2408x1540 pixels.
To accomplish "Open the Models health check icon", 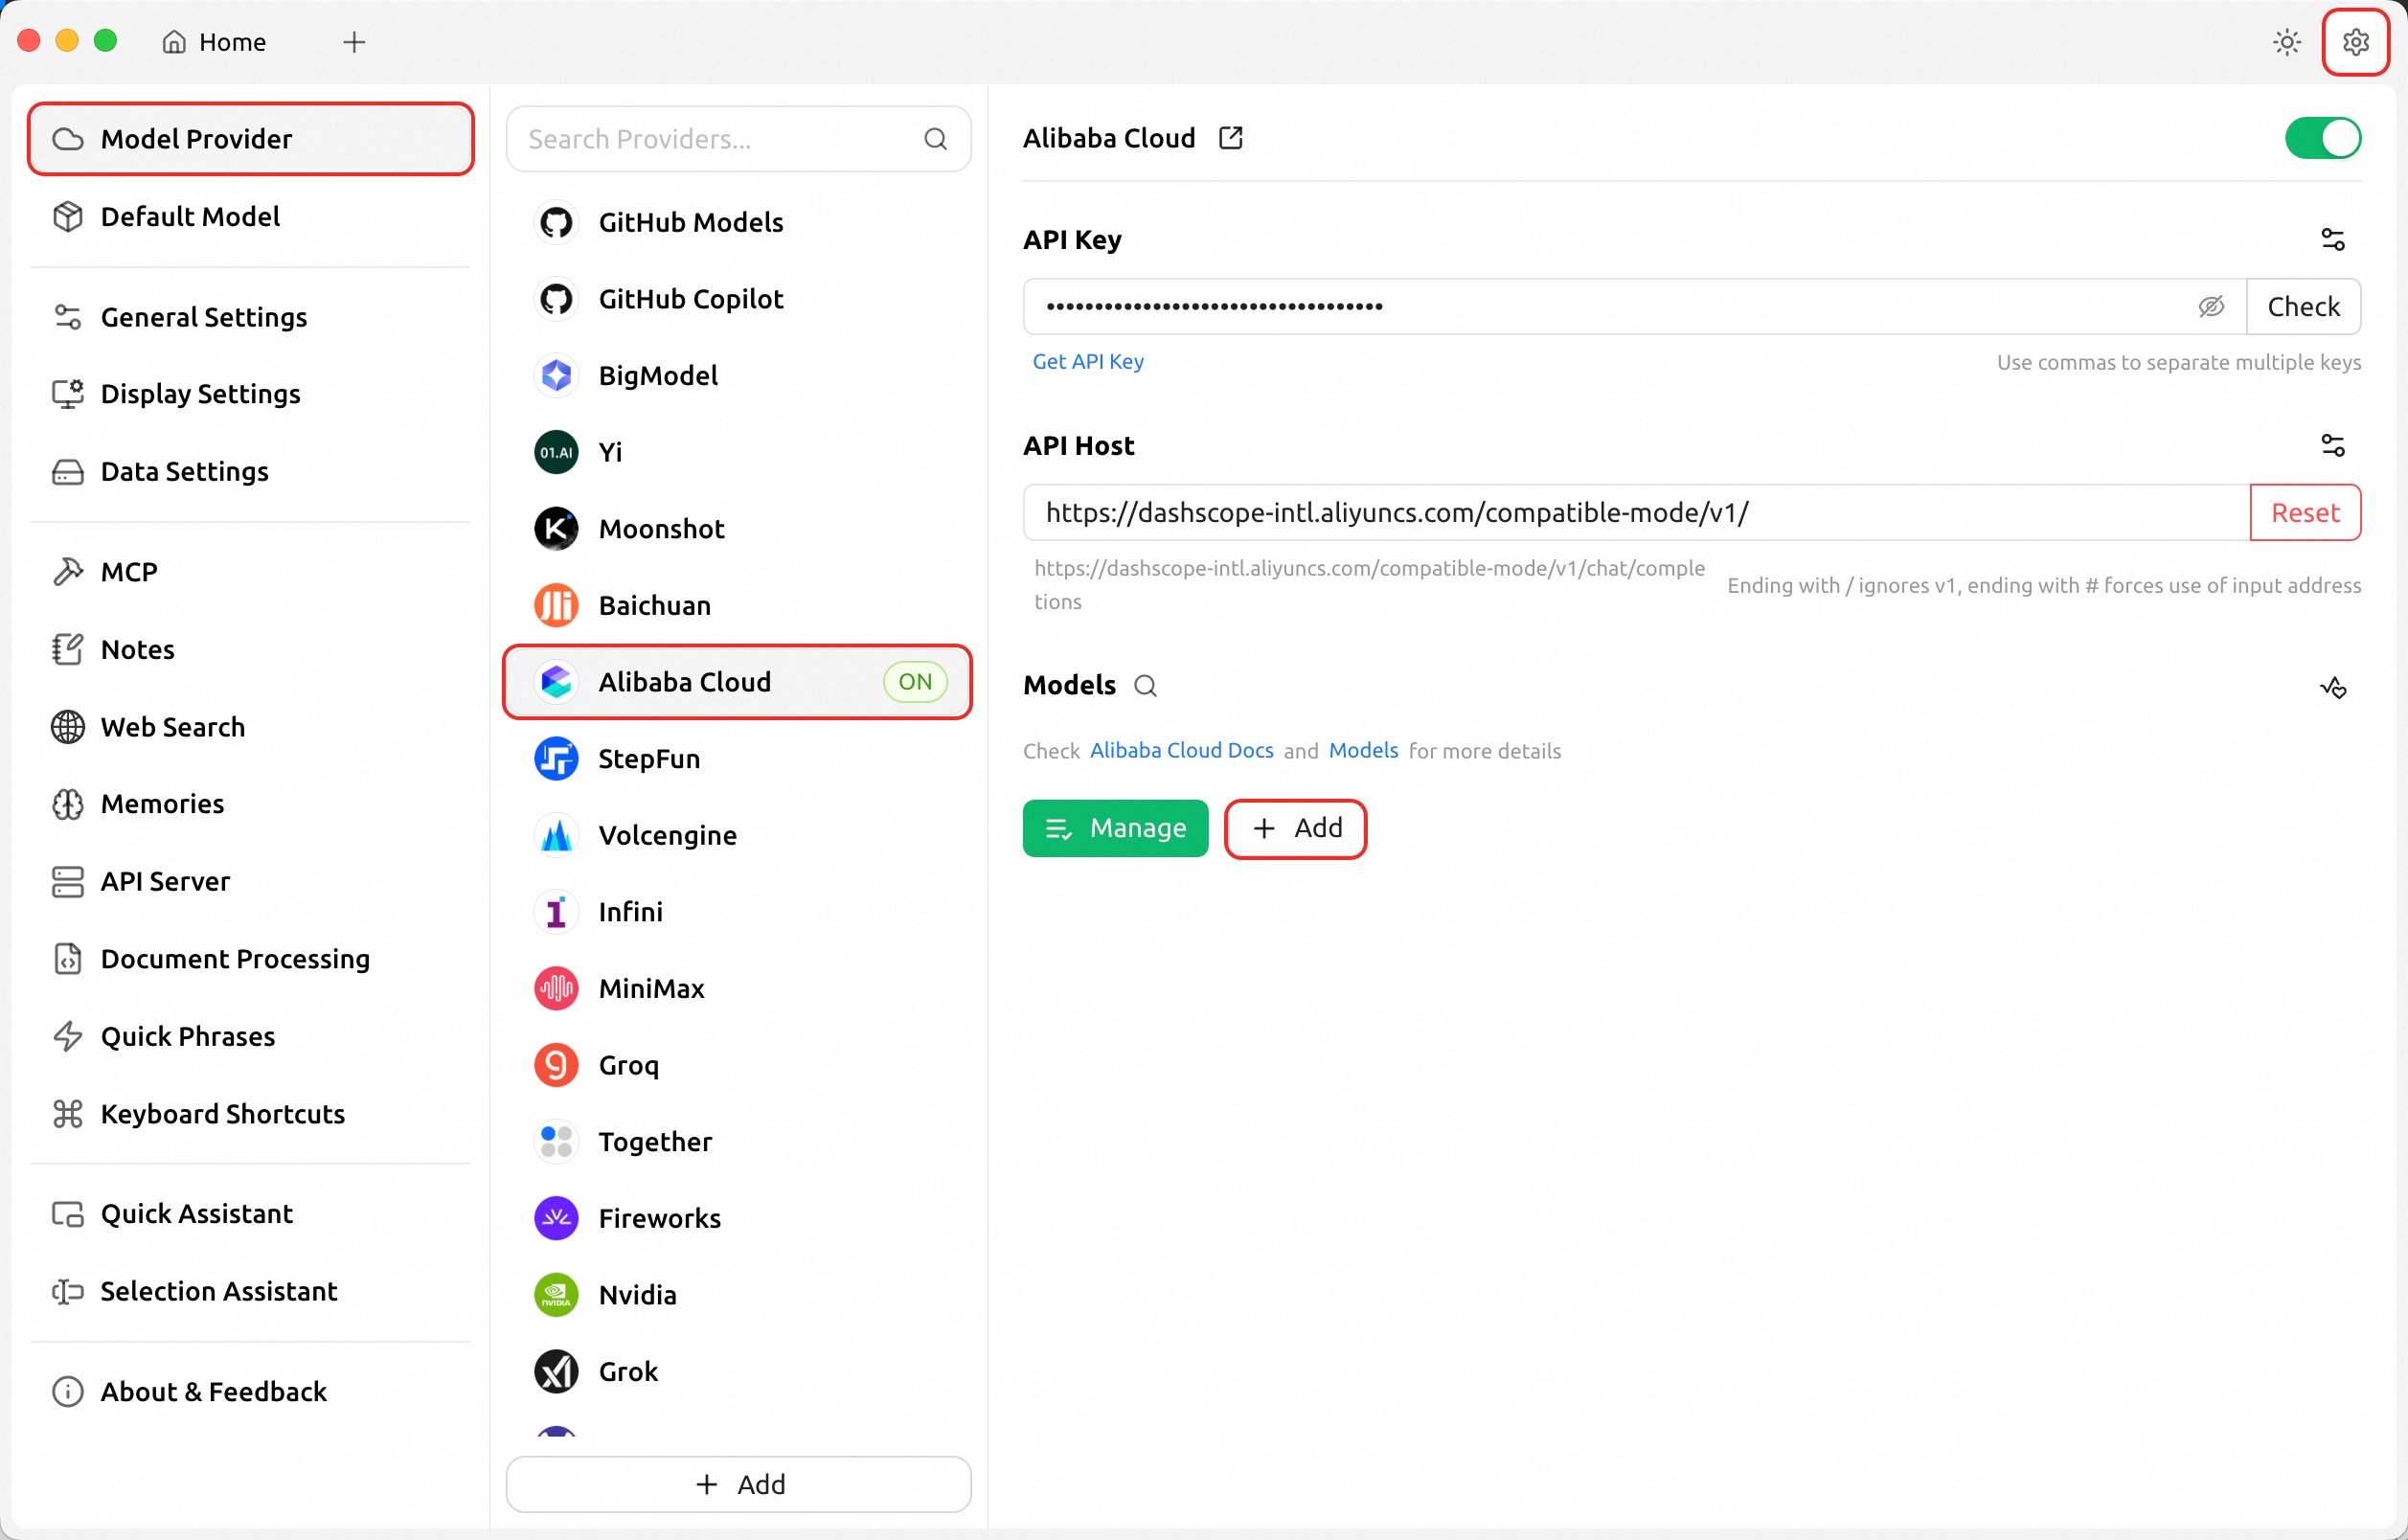I will pos(2334,687).
